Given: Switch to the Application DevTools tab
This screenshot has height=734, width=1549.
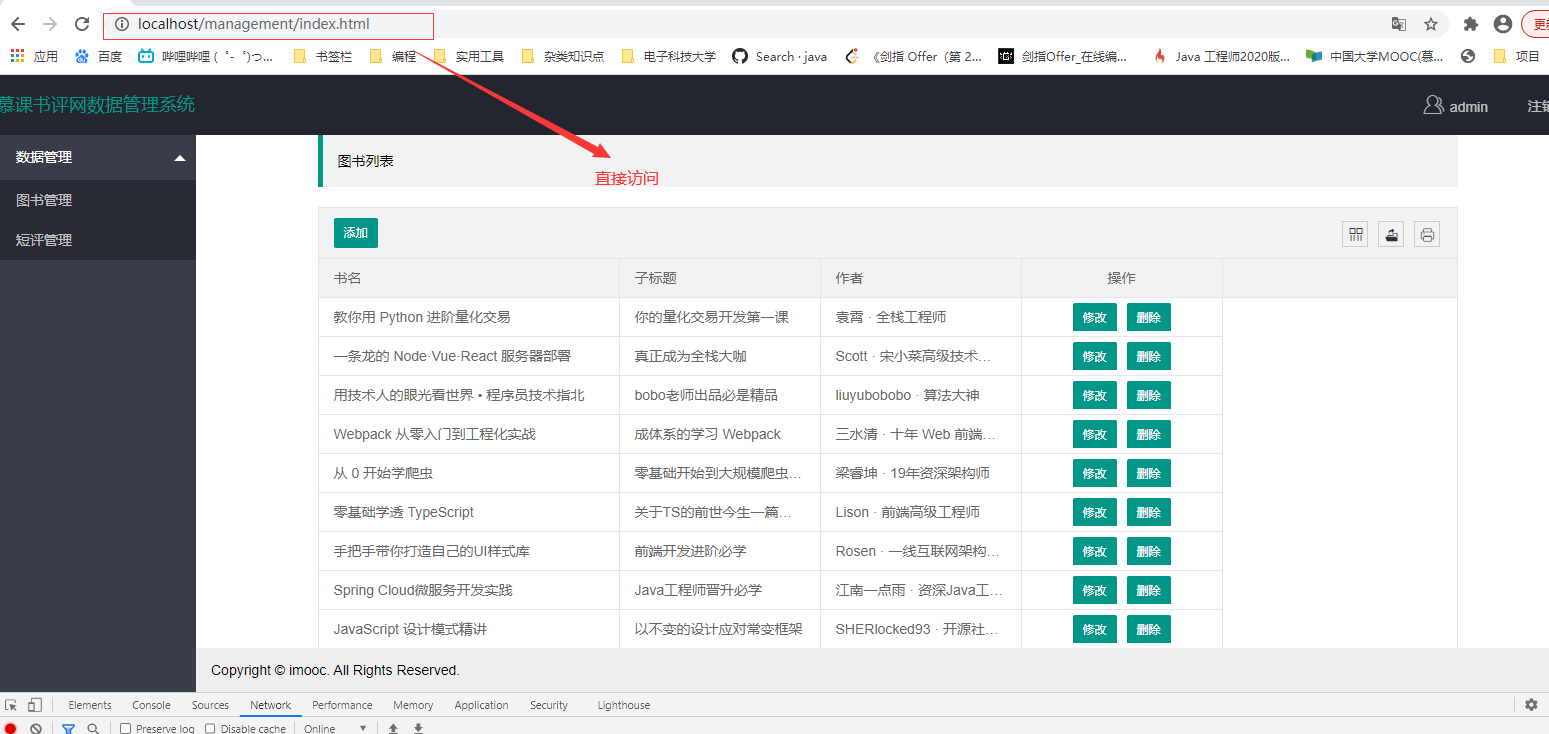Looking at the screenshot, I should coord(481,705).
